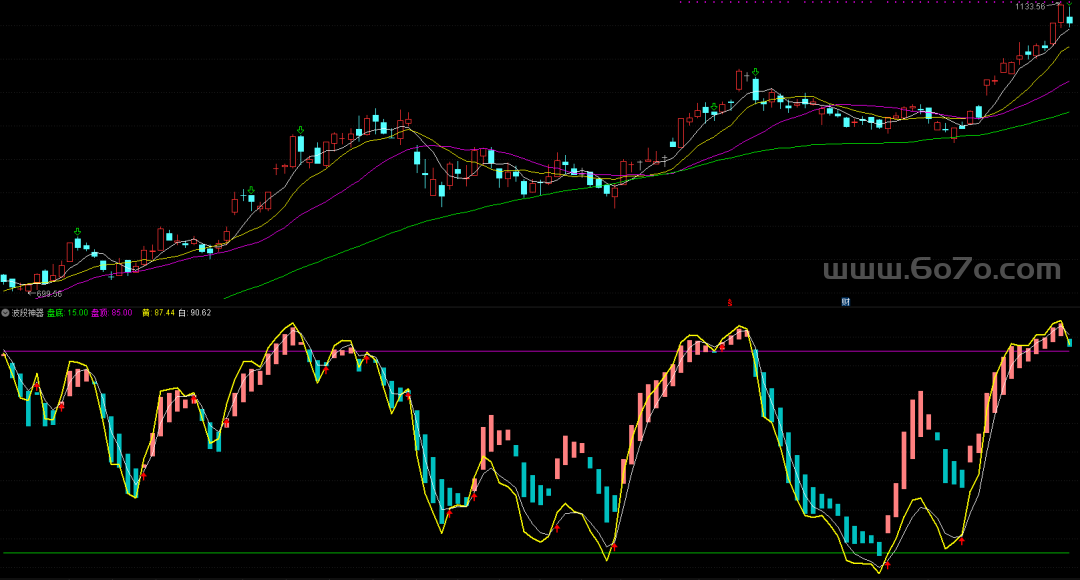Viewport: 1080px width, 580px height.
Task: Click the www.6o7o.com watermark link
Action: click(940, 270)
